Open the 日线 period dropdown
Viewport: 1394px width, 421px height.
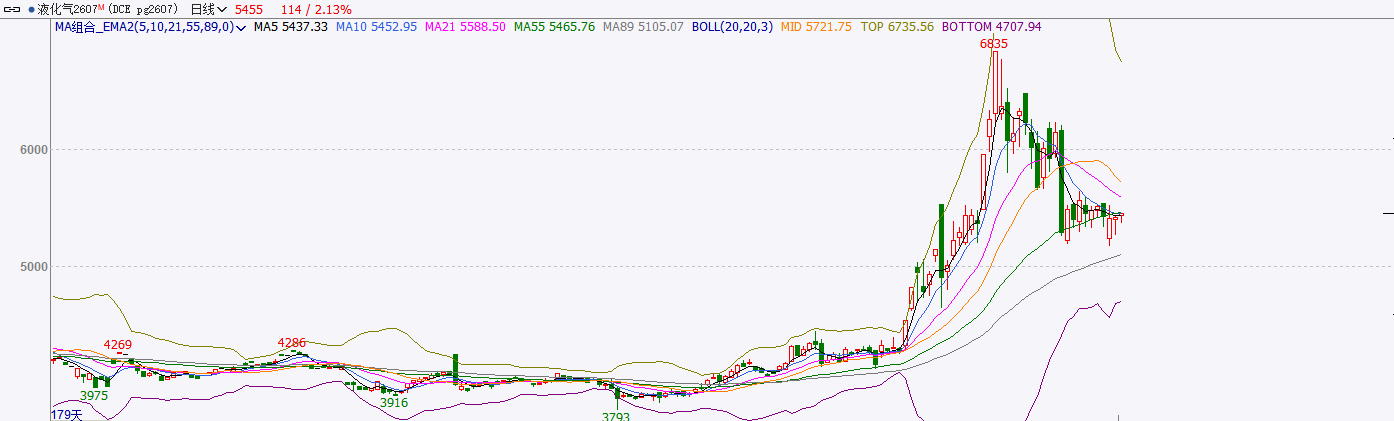click(x=208, y=9)
